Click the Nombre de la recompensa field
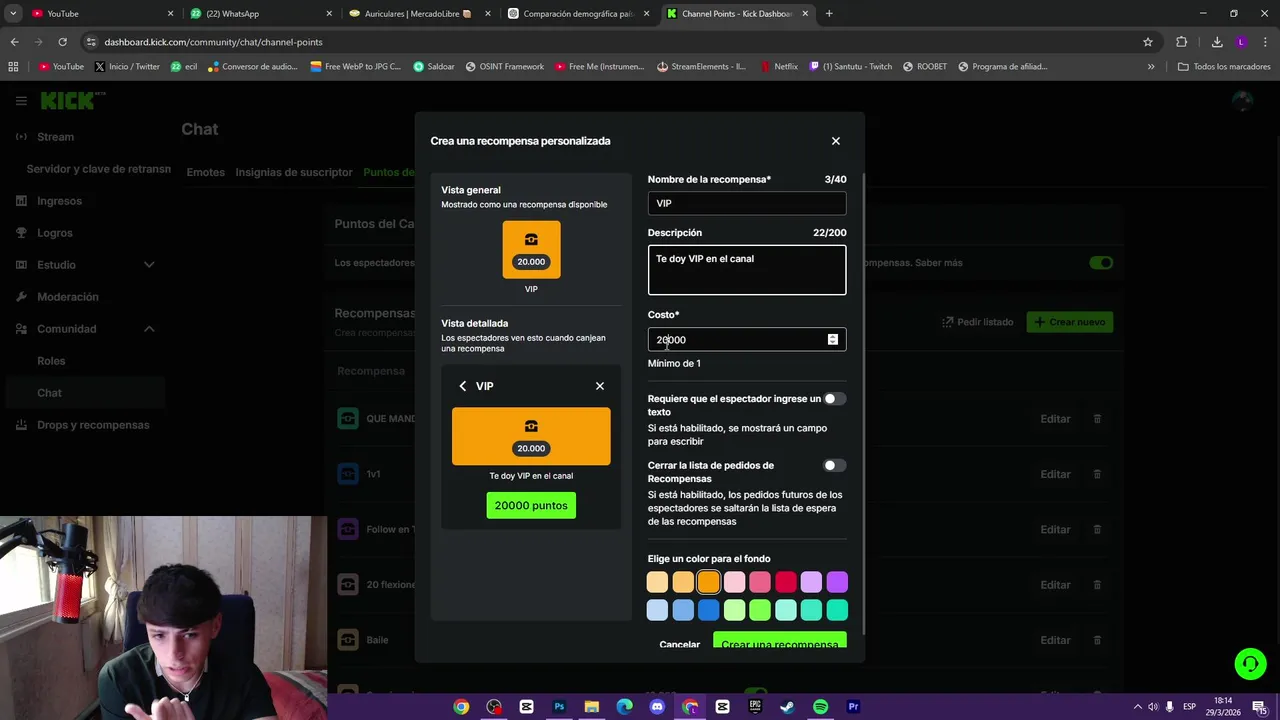Image resolution: width=1280 pixels, height=720 pixels. tap(747, 203)
